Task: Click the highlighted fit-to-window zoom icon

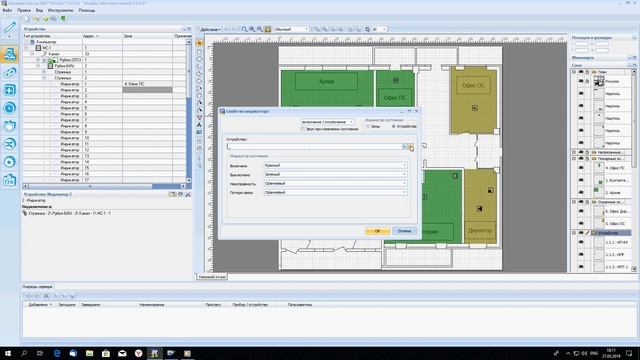Action: [268, 29]
